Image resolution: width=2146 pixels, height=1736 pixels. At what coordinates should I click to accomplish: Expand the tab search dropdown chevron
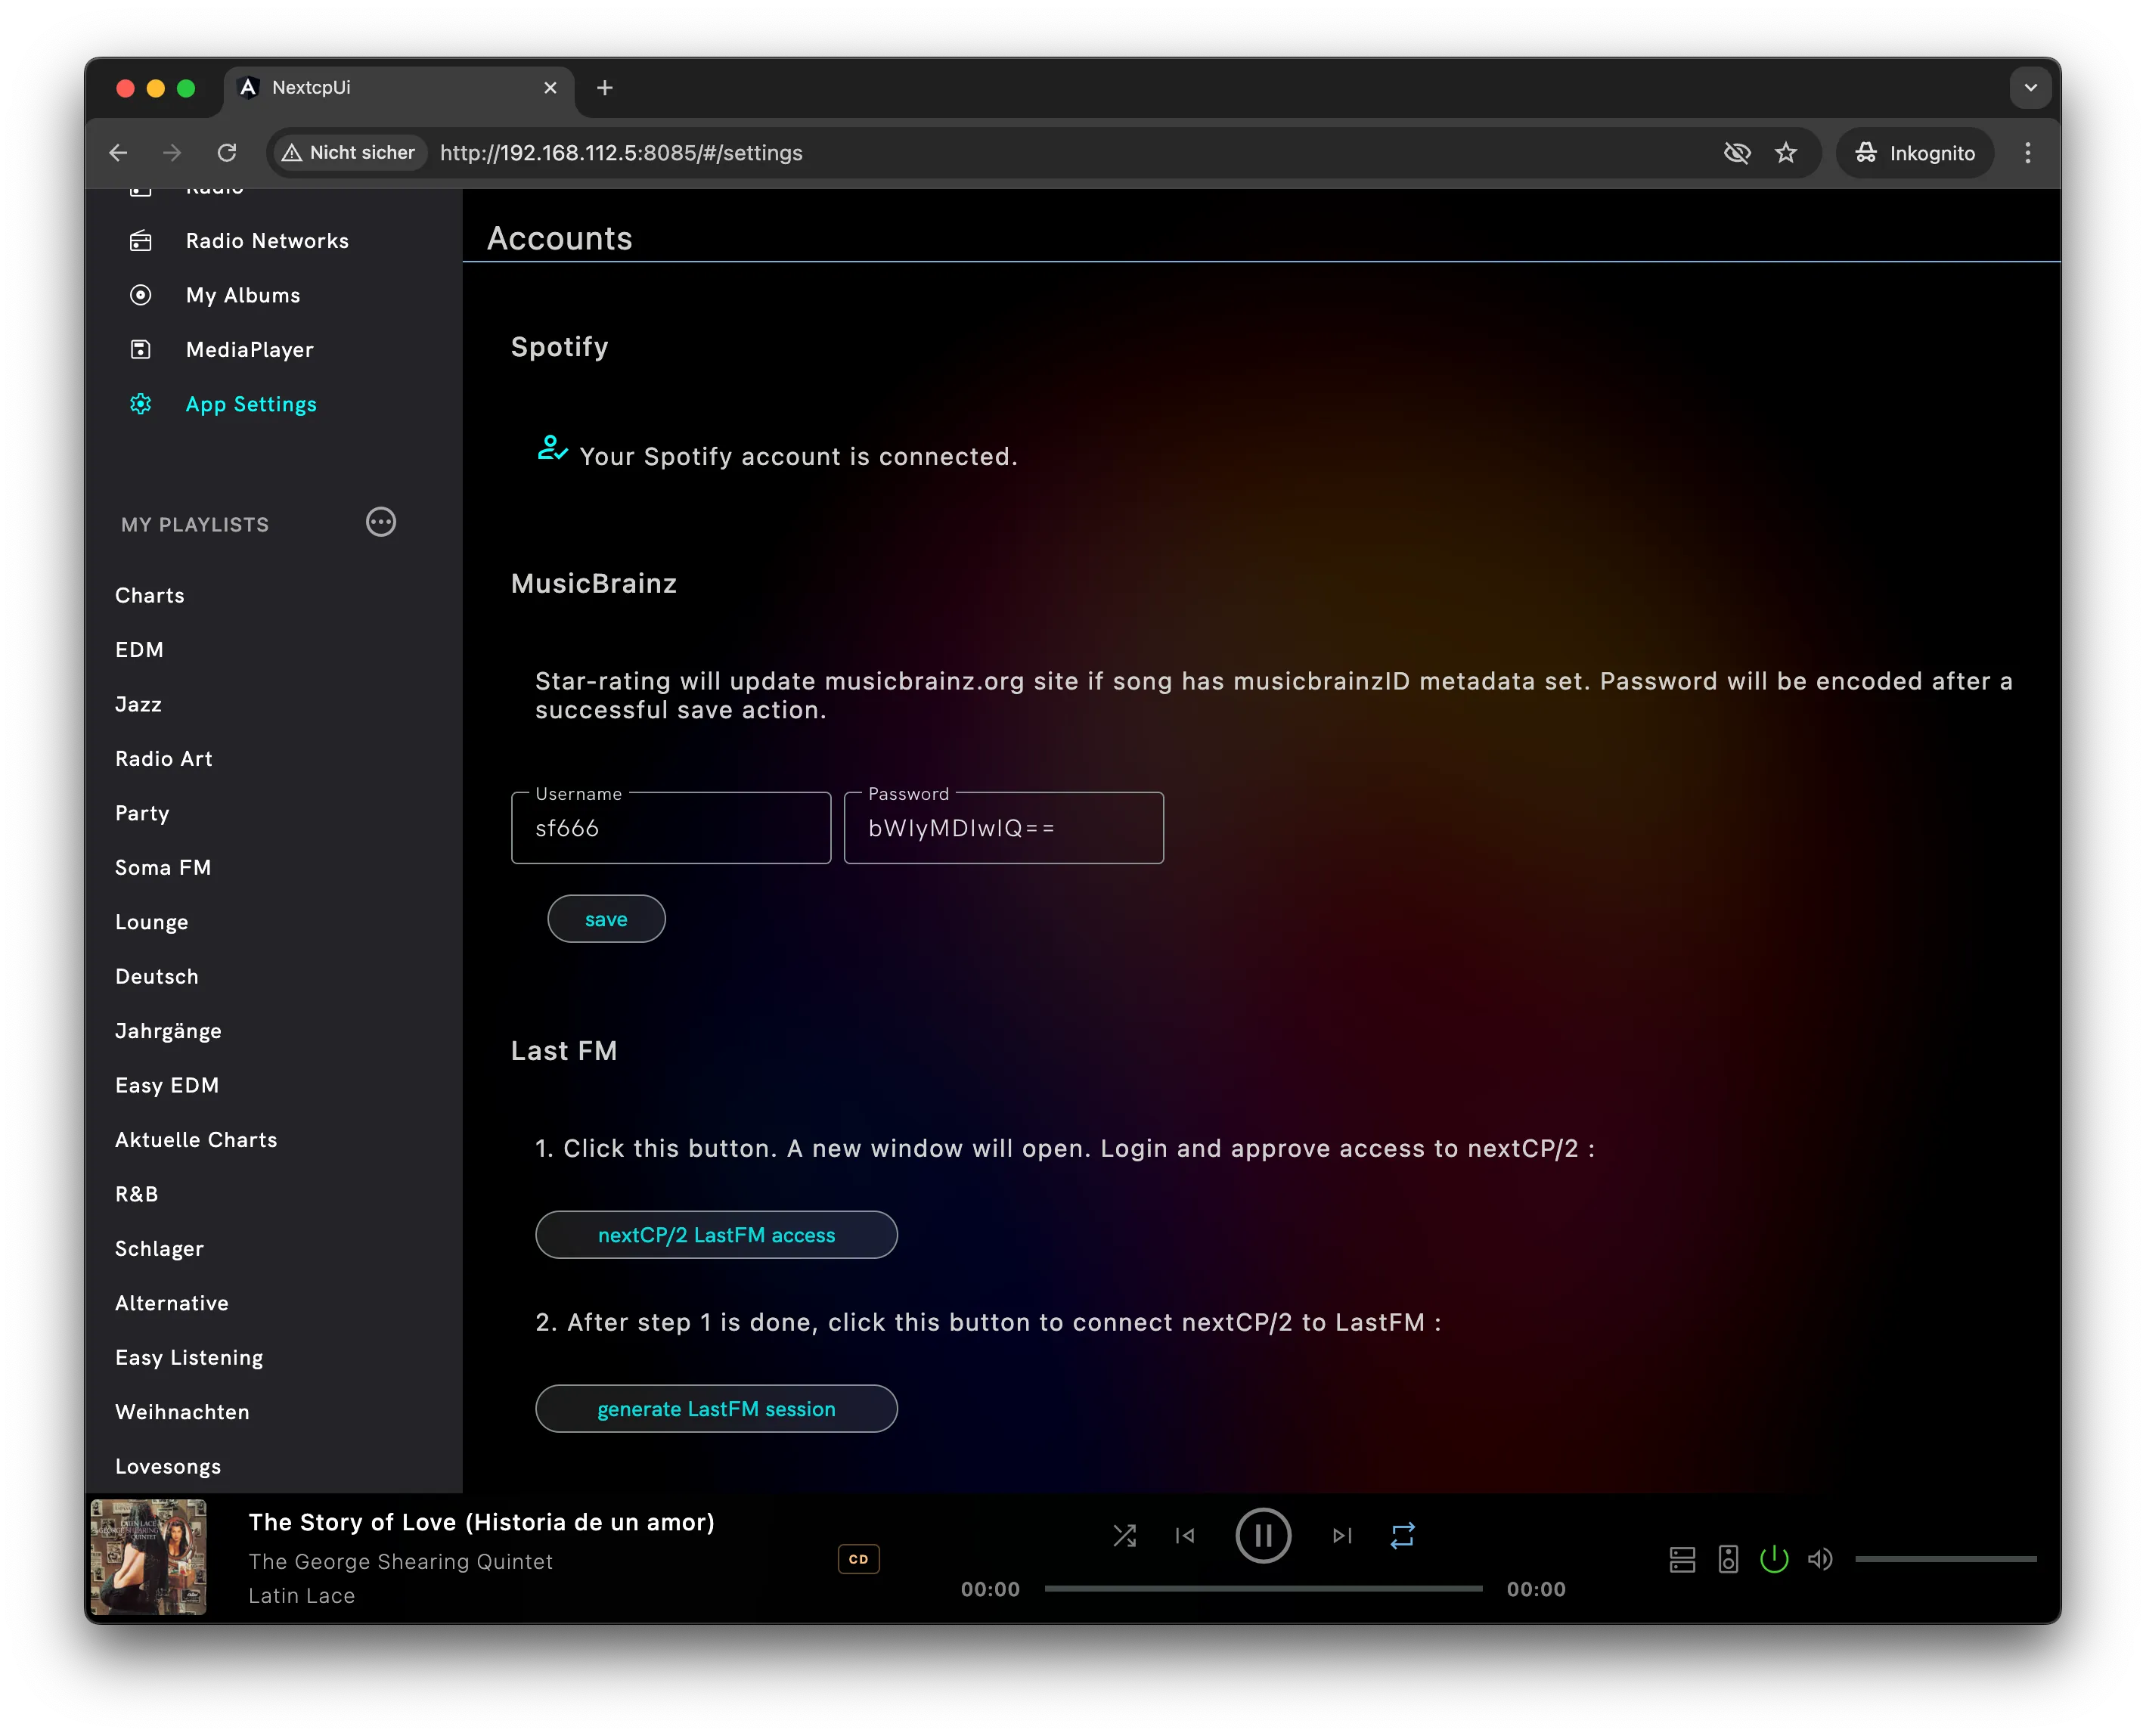point(2031,88)
